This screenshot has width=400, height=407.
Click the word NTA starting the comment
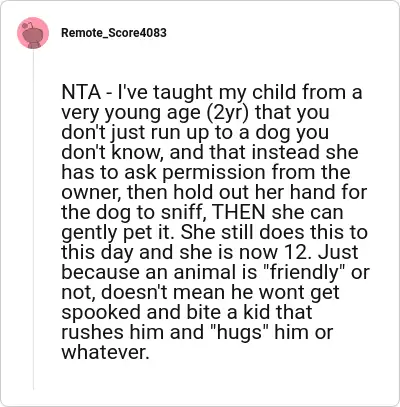tap(81, 92)
